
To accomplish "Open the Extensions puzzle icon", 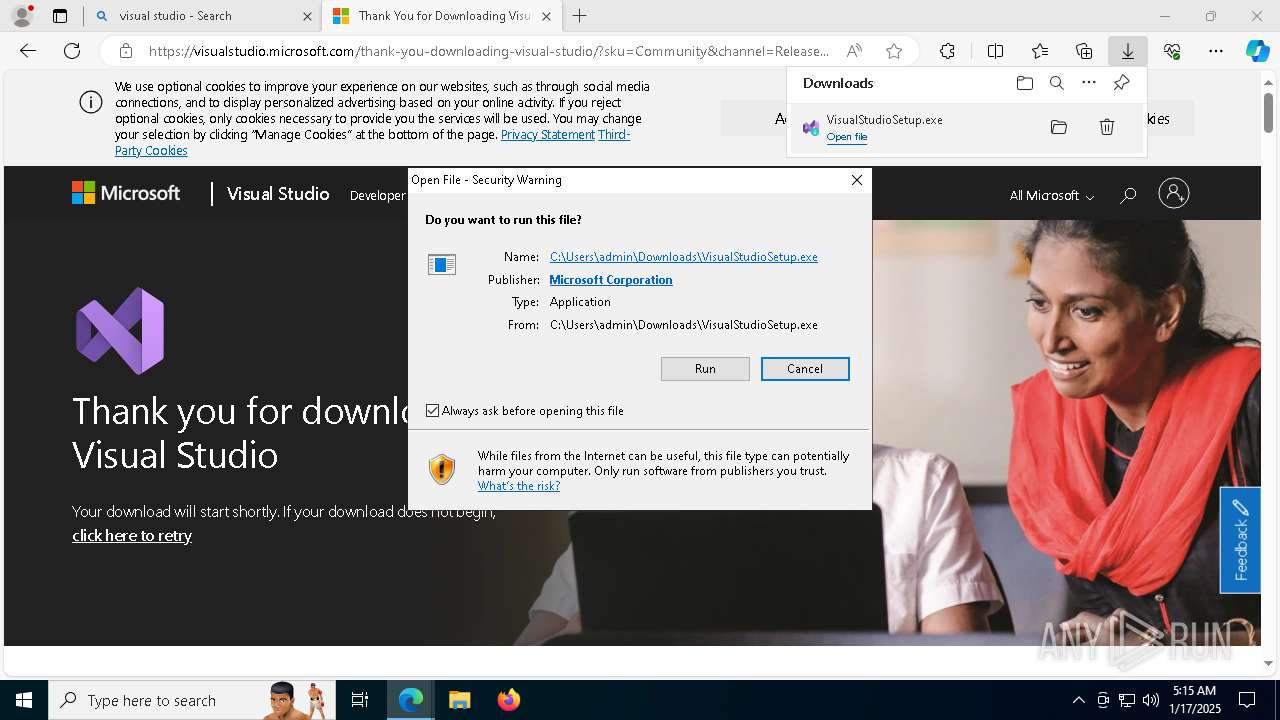I will [x=947, y=51].
